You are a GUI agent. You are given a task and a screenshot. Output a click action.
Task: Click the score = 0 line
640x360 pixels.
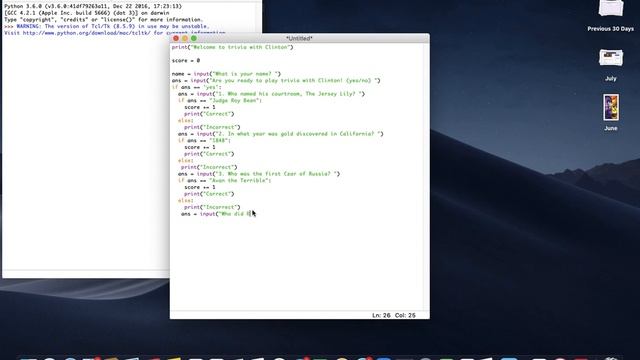pos(186,60)
